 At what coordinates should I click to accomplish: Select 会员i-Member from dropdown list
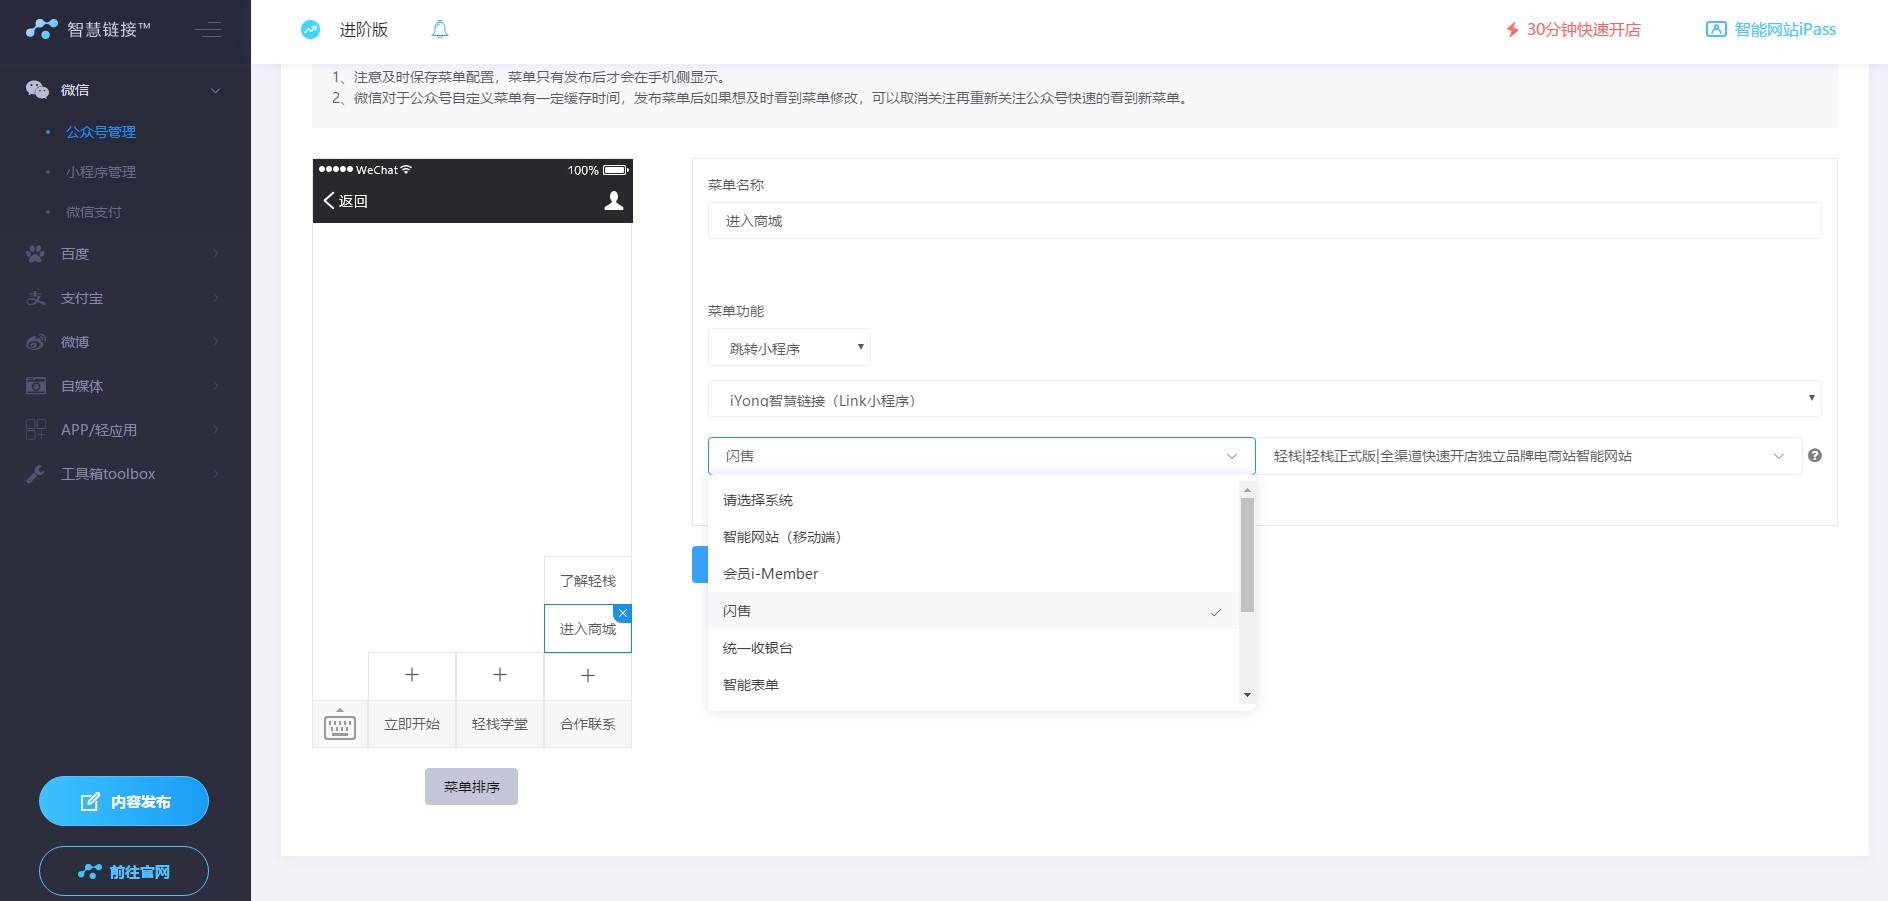tap(770, 574)
